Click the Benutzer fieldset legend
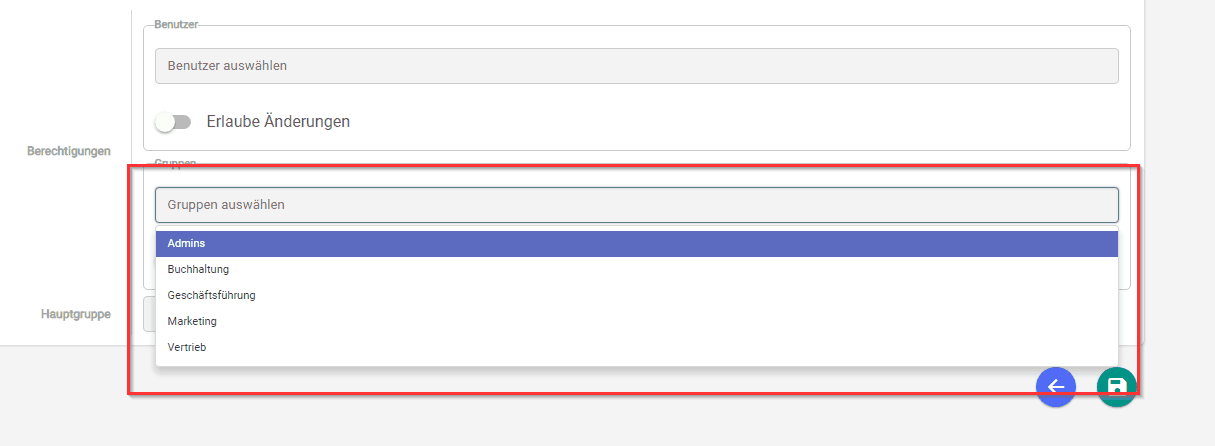The width and height of the screenshot is (1215, 446). [176, 23]
